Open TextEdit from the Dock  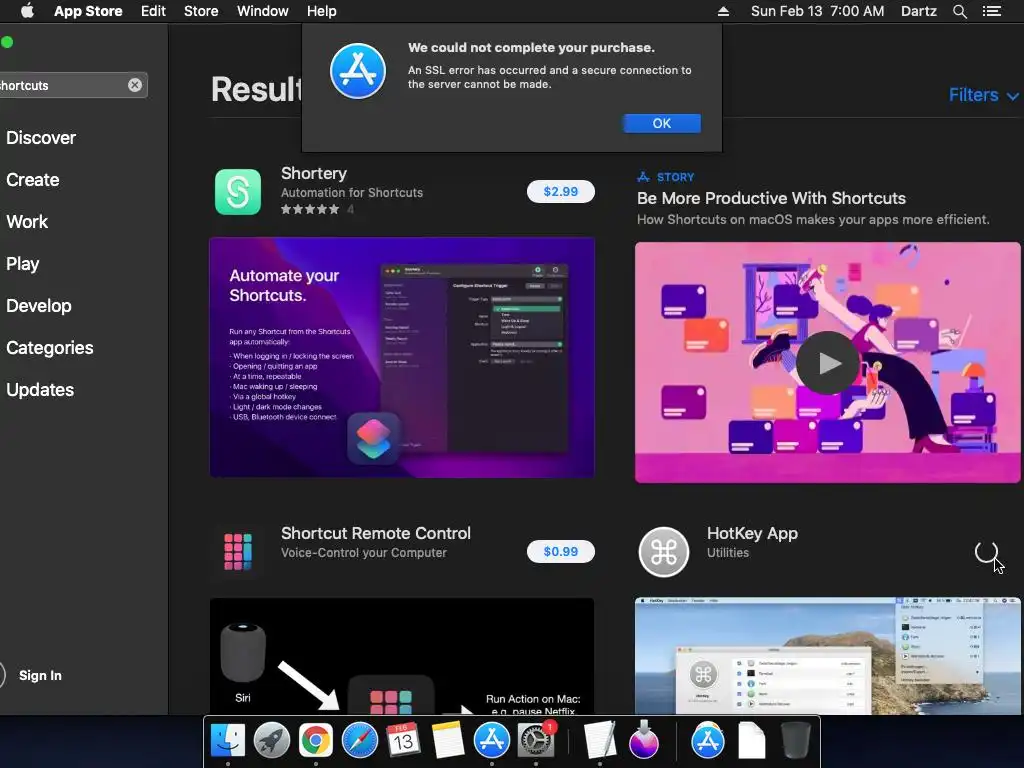point(600,740)
